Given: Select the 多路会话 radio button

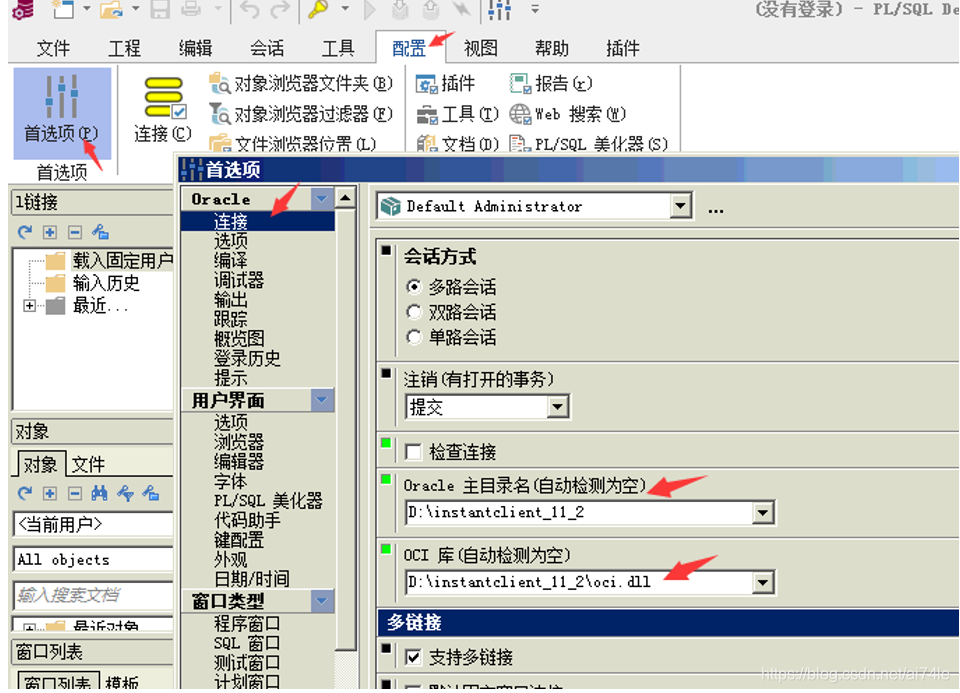Looking at the screenshot, I should 414,287.
